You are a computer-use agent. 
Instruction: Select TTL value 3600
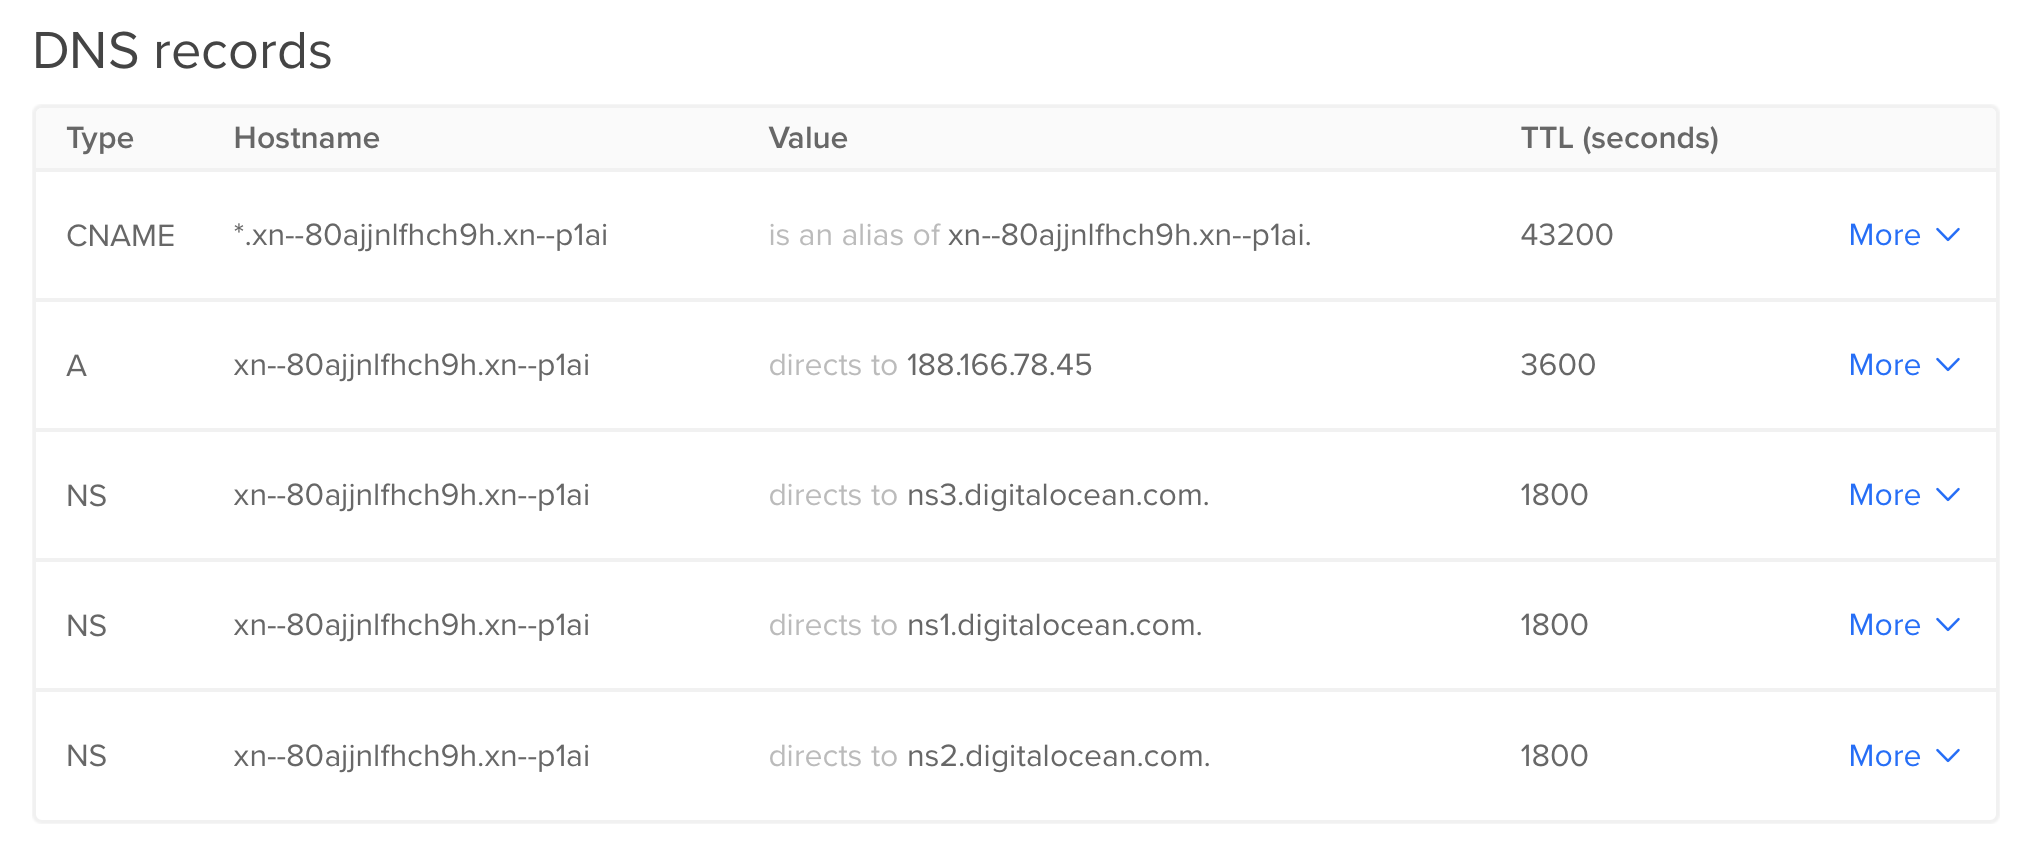1557,365
